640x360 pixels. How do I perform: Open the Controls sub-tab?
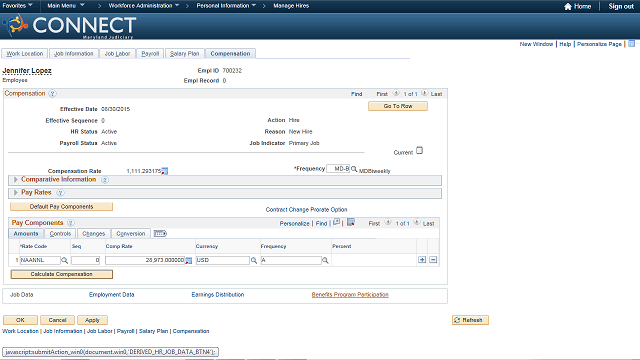tap(60, 233)
